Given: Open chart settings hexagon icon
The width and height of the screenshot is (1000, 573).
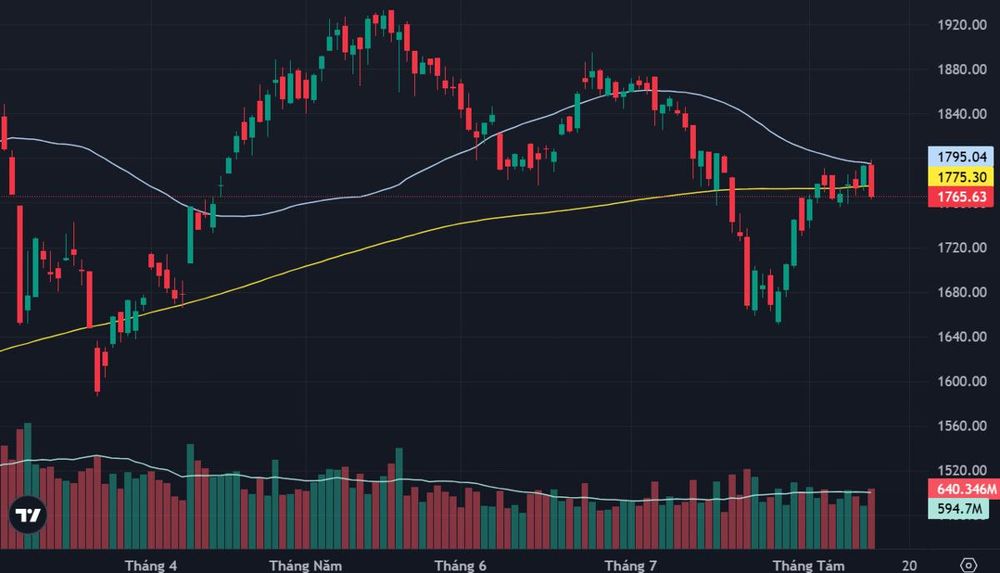Looking at the screenshot, I should [968, 565].
